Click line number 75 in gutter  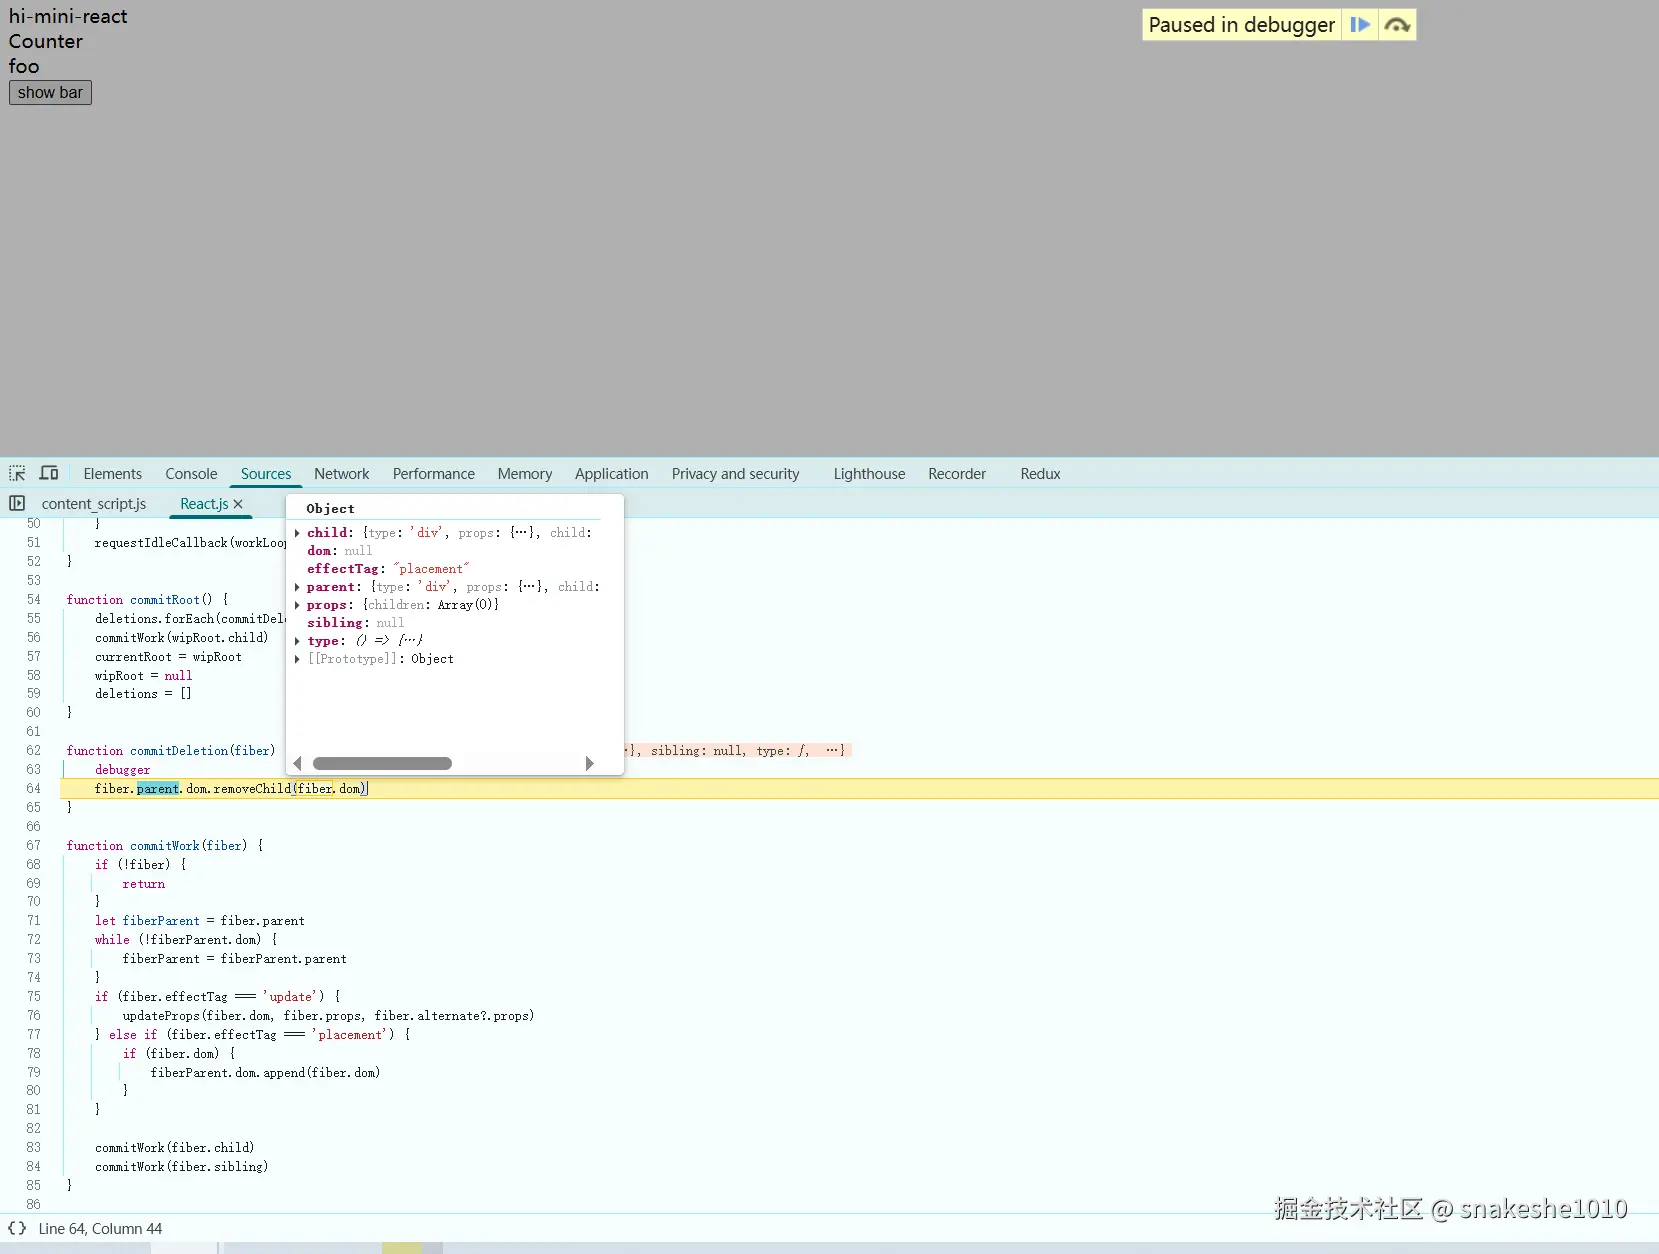(34, 997)
